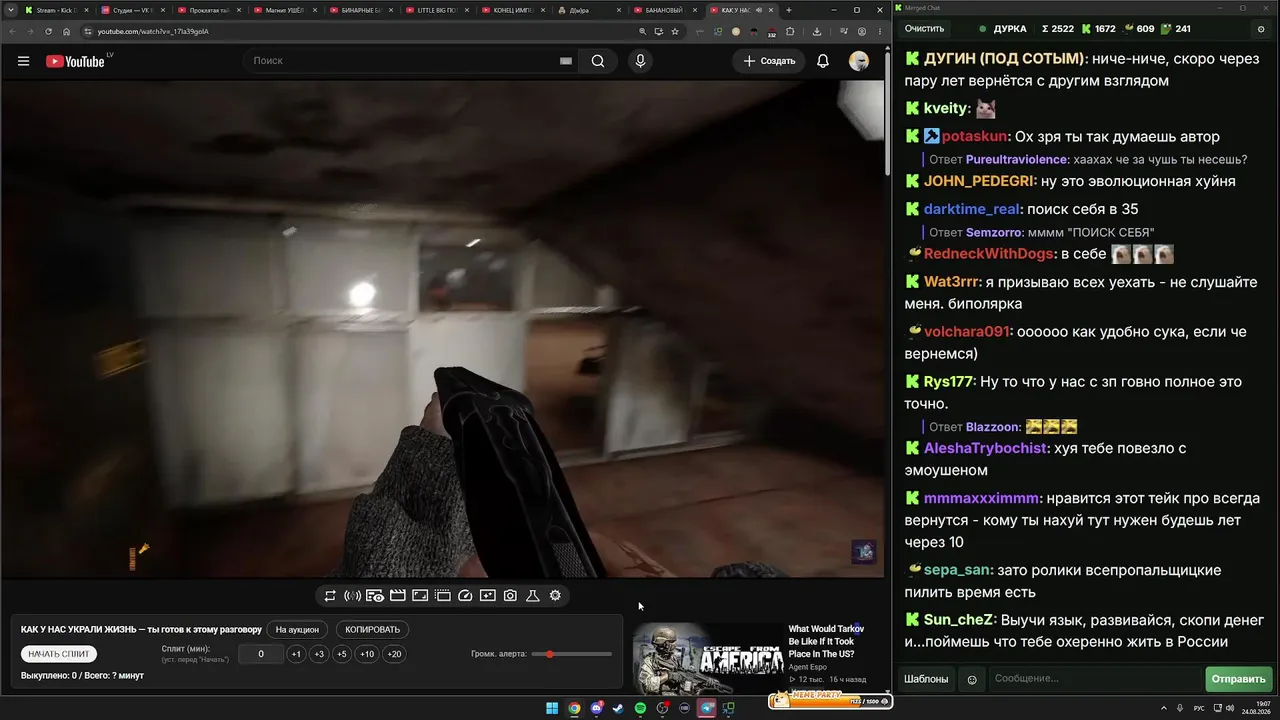
Task: Open the tab search dropdown in Chrome
Action: (x=12, y=10)
